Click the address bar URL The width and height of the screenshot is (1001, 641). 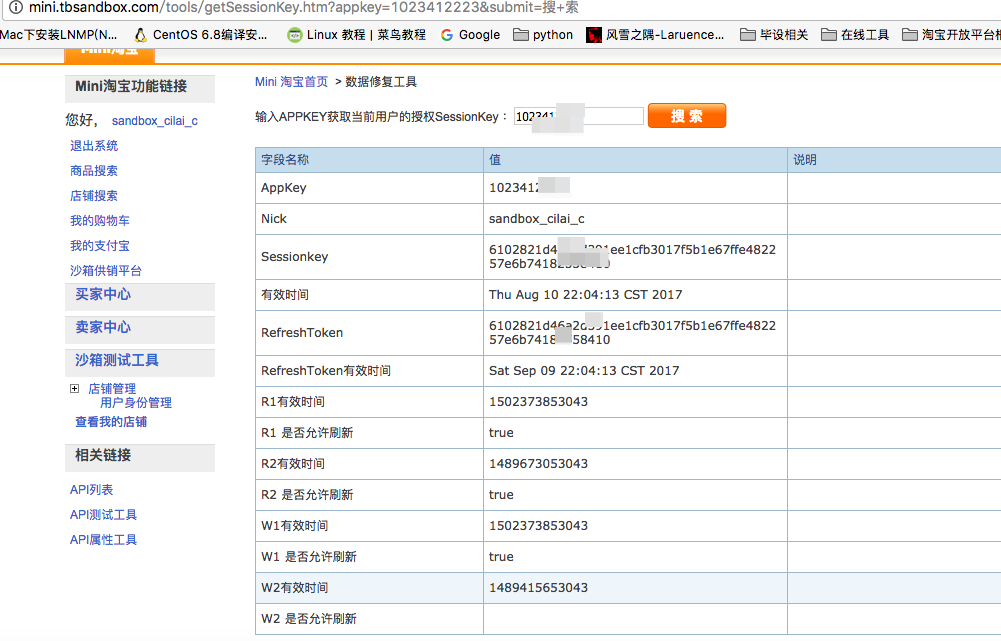(x=304, y=8)
